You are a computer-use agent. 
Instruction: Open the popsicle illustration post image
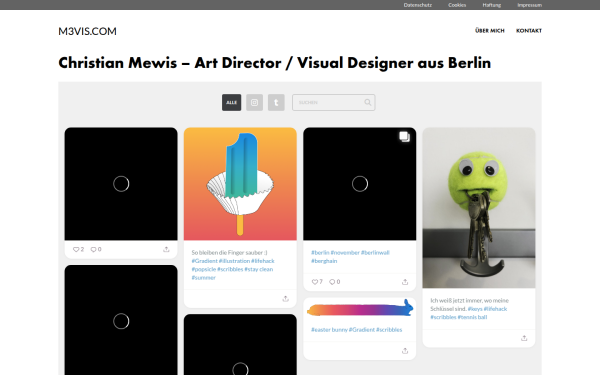pyautogui.click(x=240, y=184)
